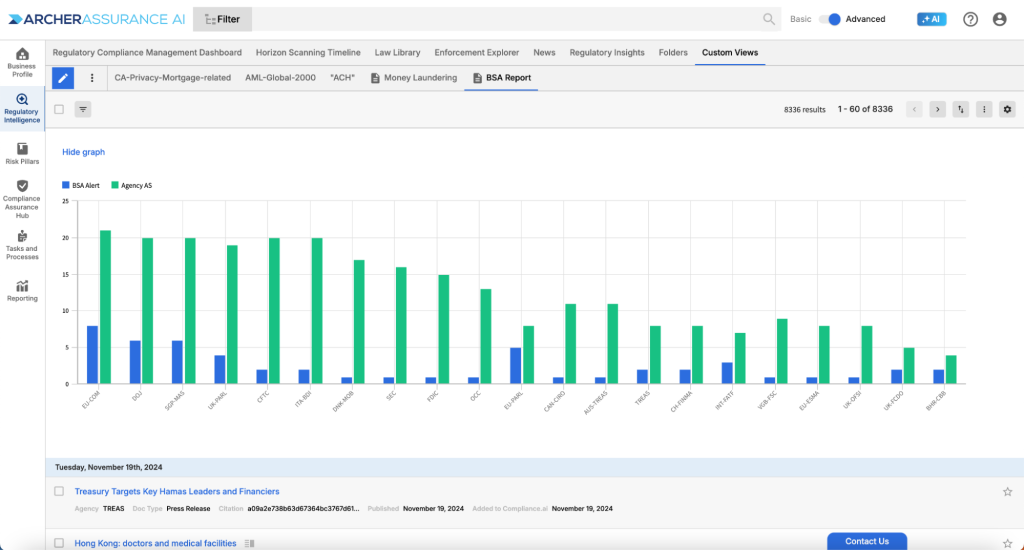This screenshot has width=1024, height=550.
Task: Click the DOJ axis label
Action: point(136,395)
